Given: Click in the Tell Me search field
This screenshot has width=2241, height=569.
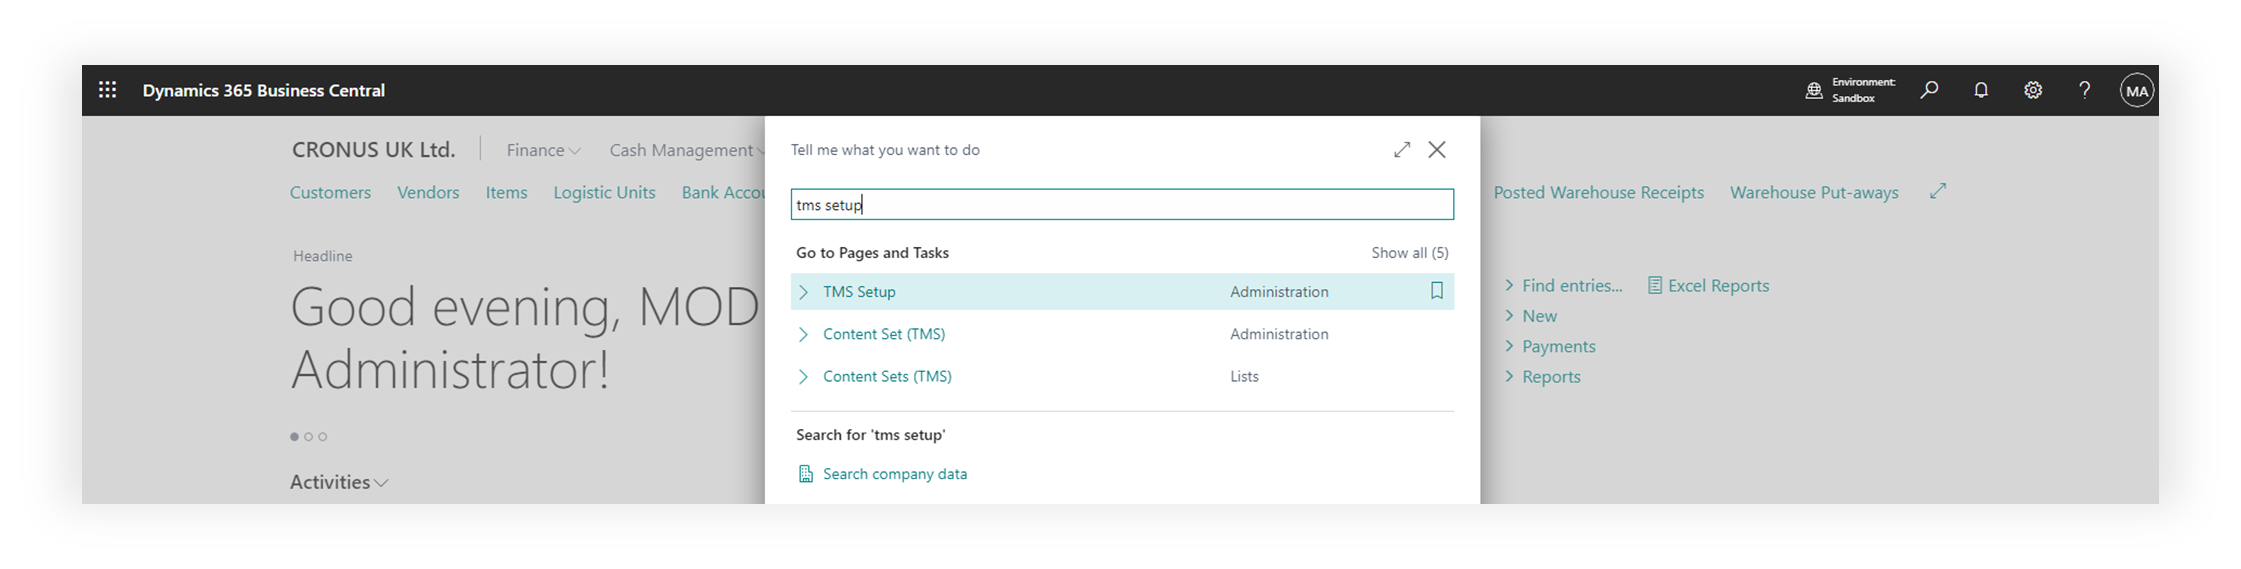Looking at the screenshot, I should [x=1121, y=205].
